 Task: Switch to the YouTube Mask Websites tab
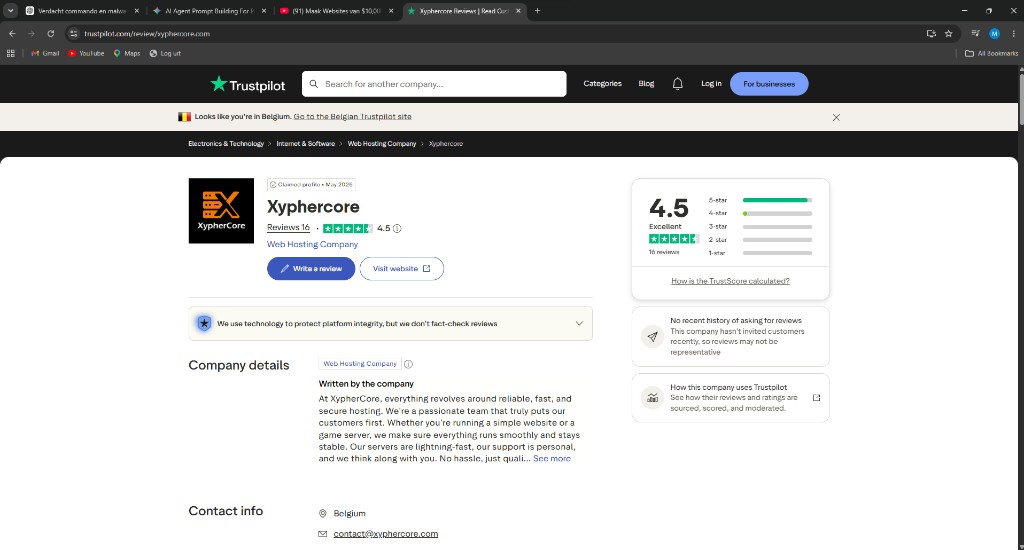coord(336,11)
